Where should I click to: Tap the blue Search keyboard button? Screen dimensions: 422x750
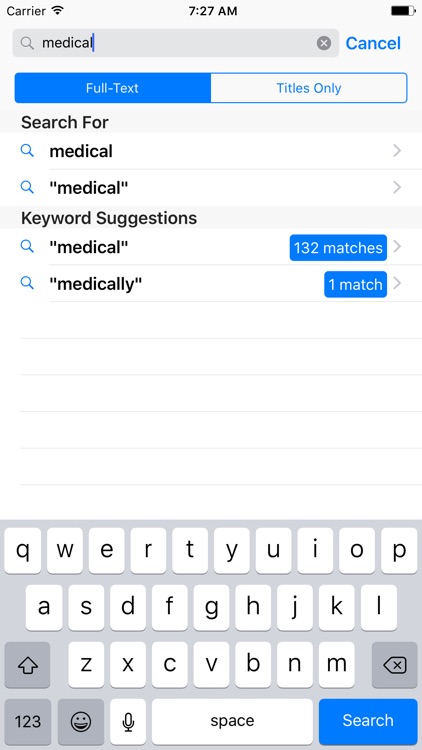click(x=368, y=721)
